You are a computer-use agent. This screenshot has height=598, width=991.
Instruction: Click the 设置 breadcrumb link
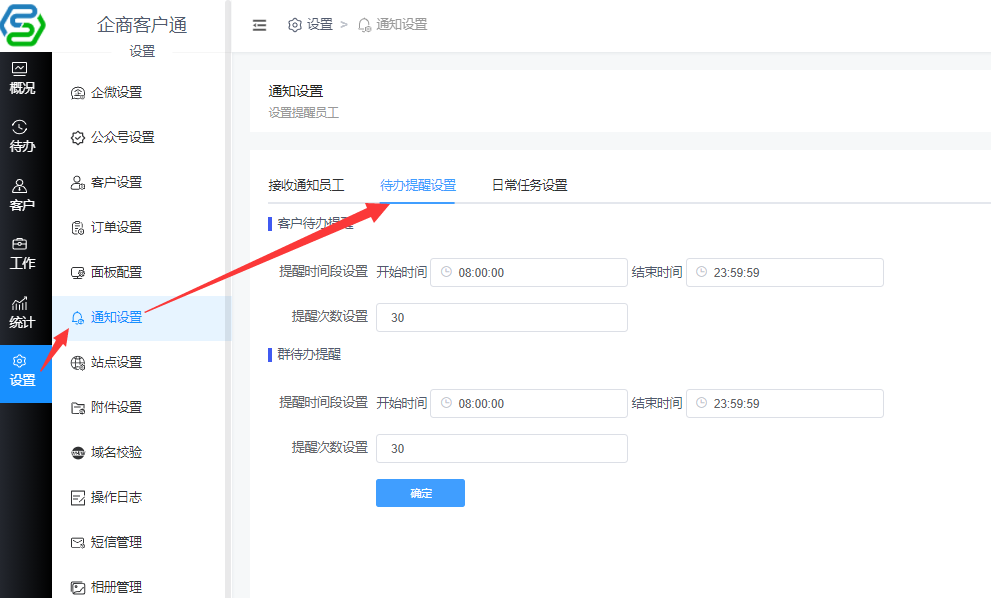[x=319, y=25]
